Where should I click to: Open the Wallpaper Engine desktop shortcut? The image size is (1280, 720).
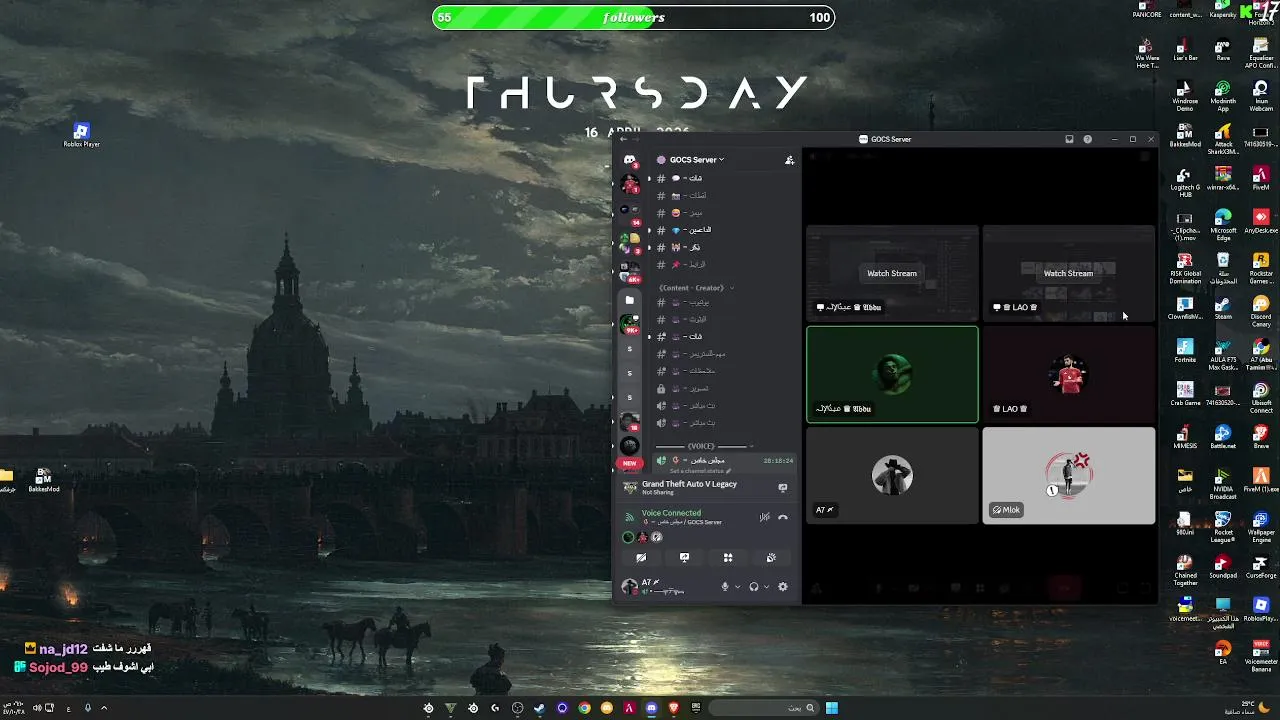point(1261,525)
